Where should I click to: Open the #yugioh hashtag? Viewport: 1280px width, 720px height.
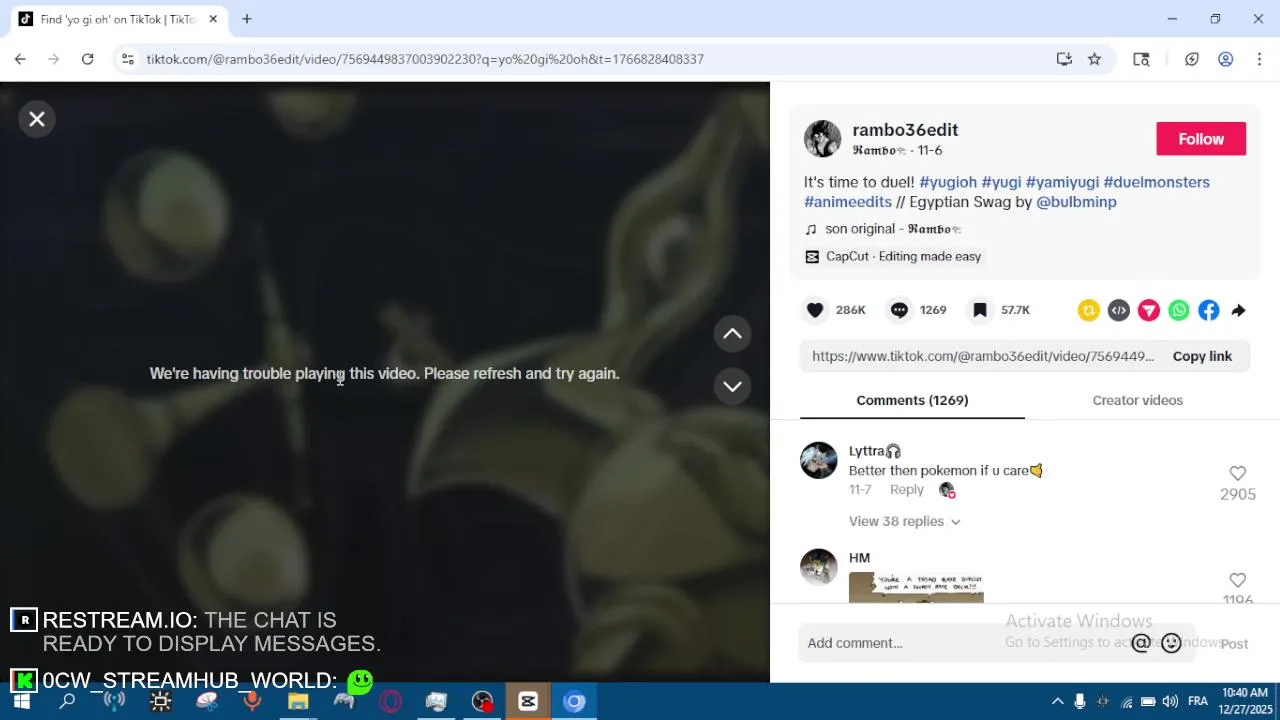948,182
